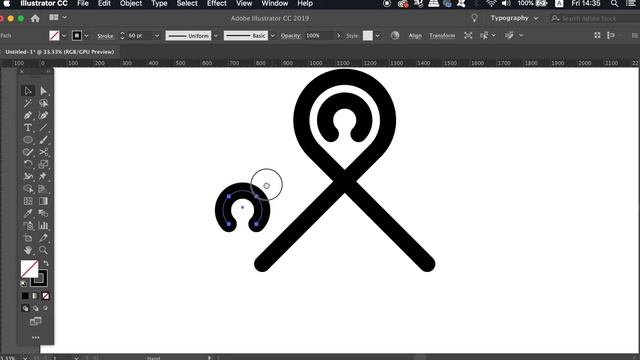Click the Home icon
Viewport: 640px width, 360px height.
point(35,18)
